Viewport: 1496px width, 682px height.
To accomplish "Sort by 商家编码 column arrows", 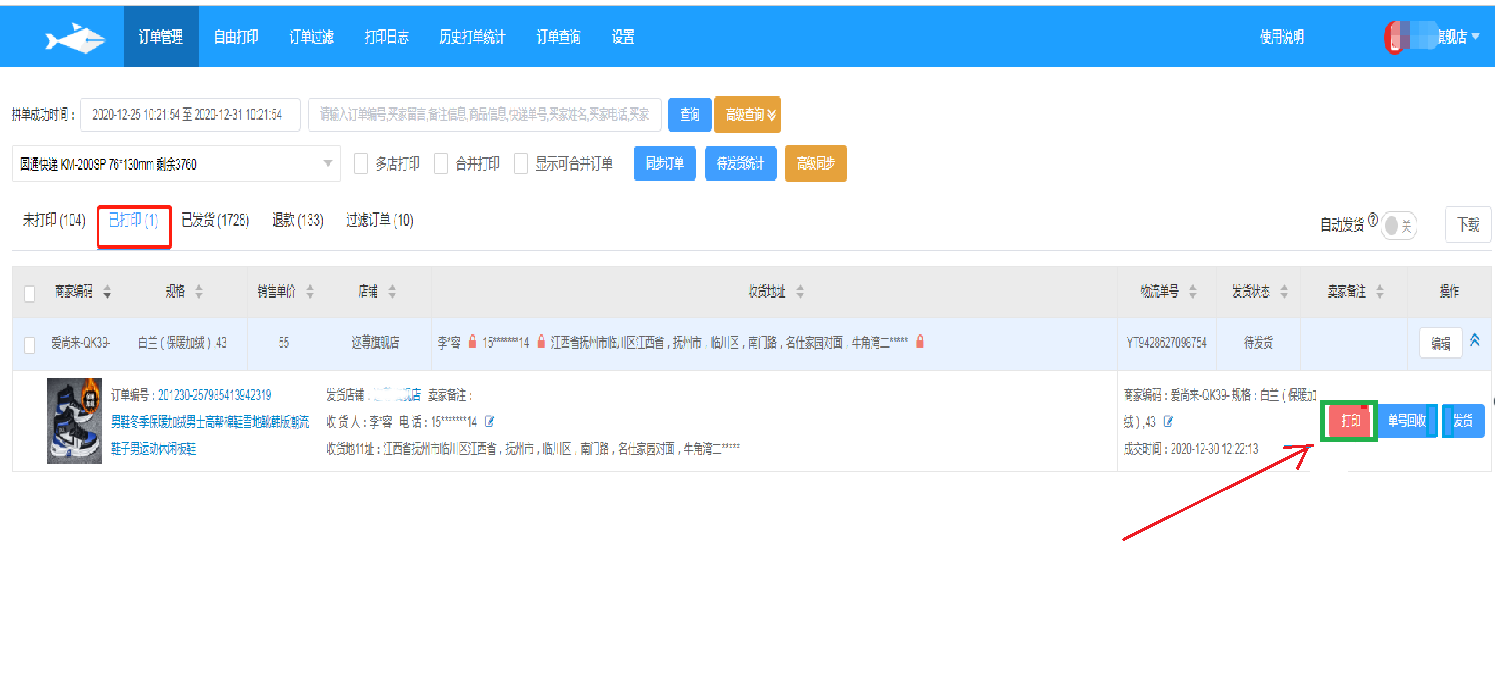I will (107, 292).
